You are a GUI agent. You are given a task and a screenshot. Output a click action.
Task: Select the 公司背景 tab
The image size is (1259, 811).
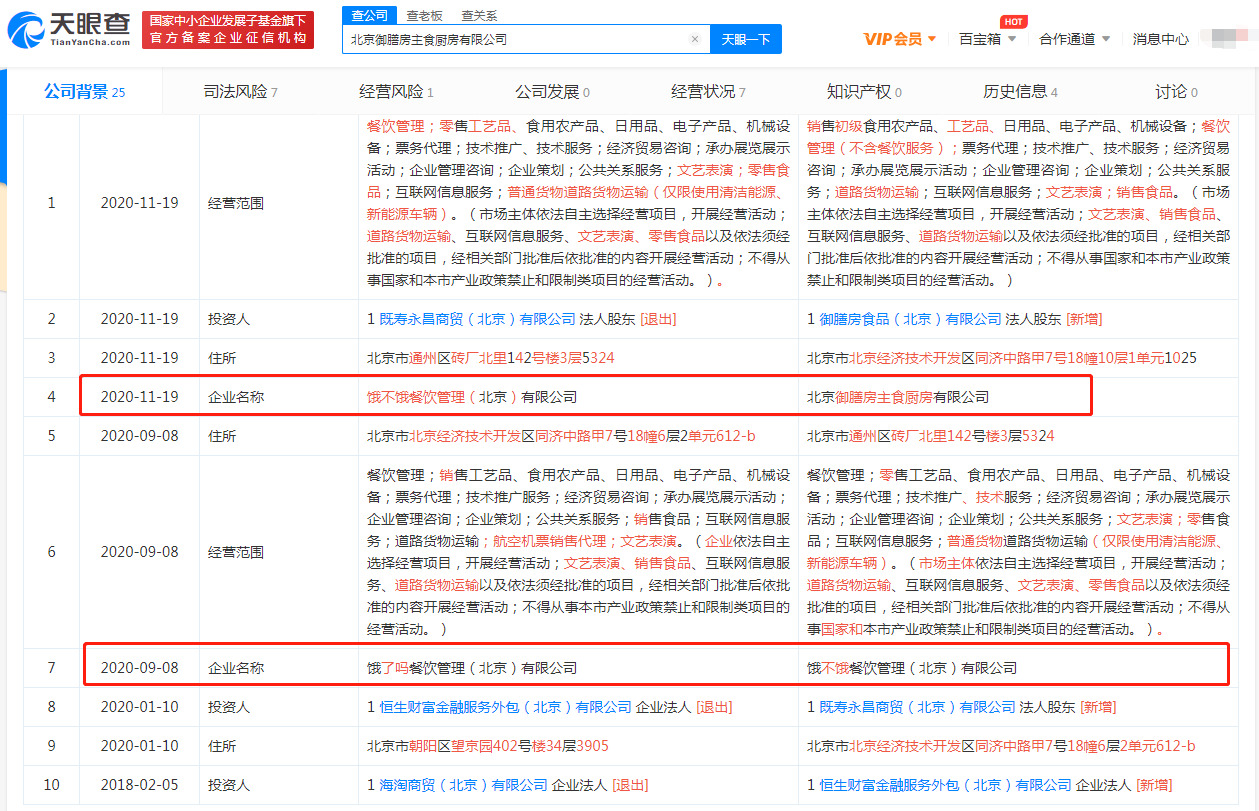coord(85,92)
